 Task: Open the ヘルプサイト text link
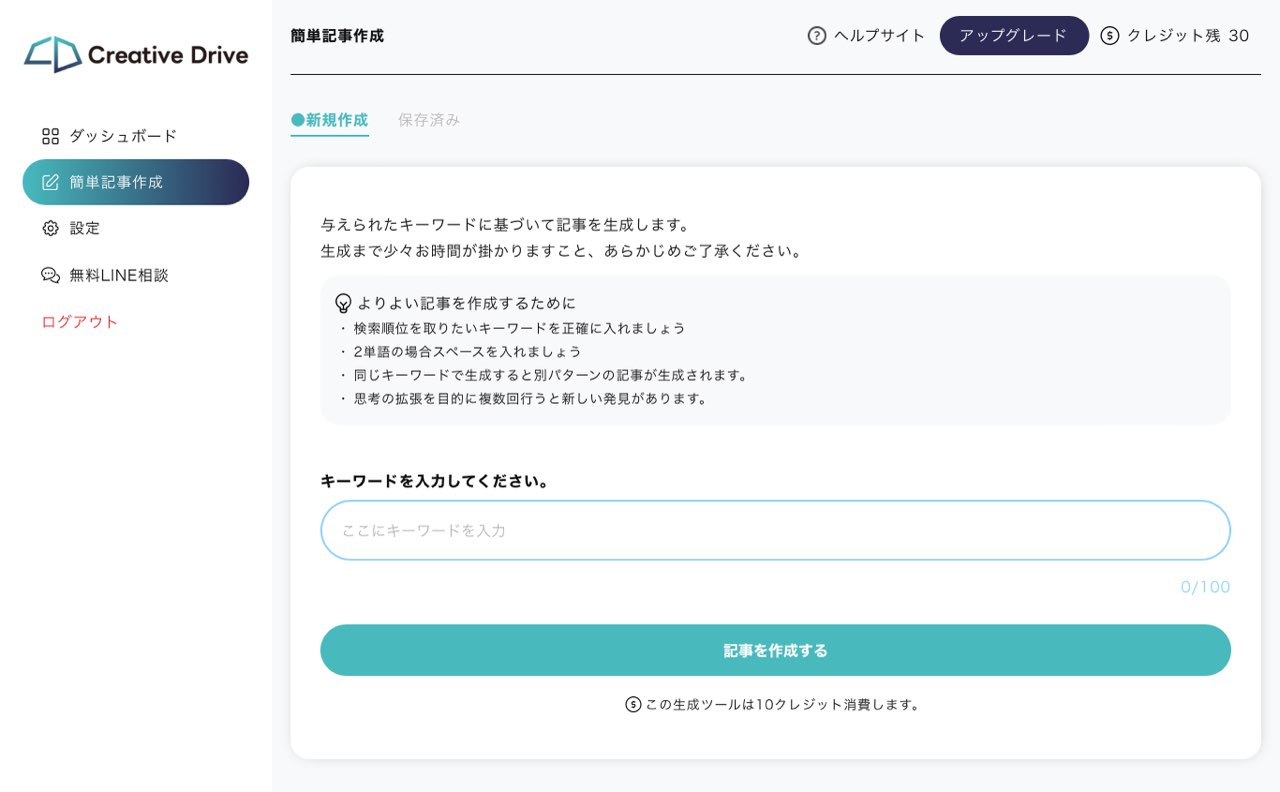pyautogui.click(x=880, y=36)
